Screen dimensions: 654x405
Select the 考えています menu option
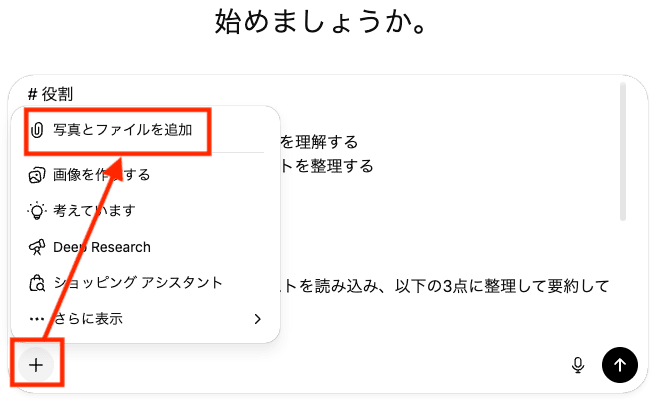tap(94, 211)
